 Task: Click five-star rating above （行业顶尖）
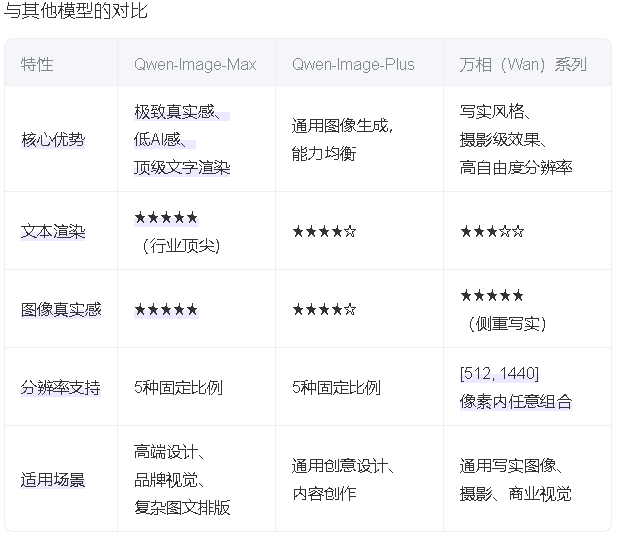(166, 217)
